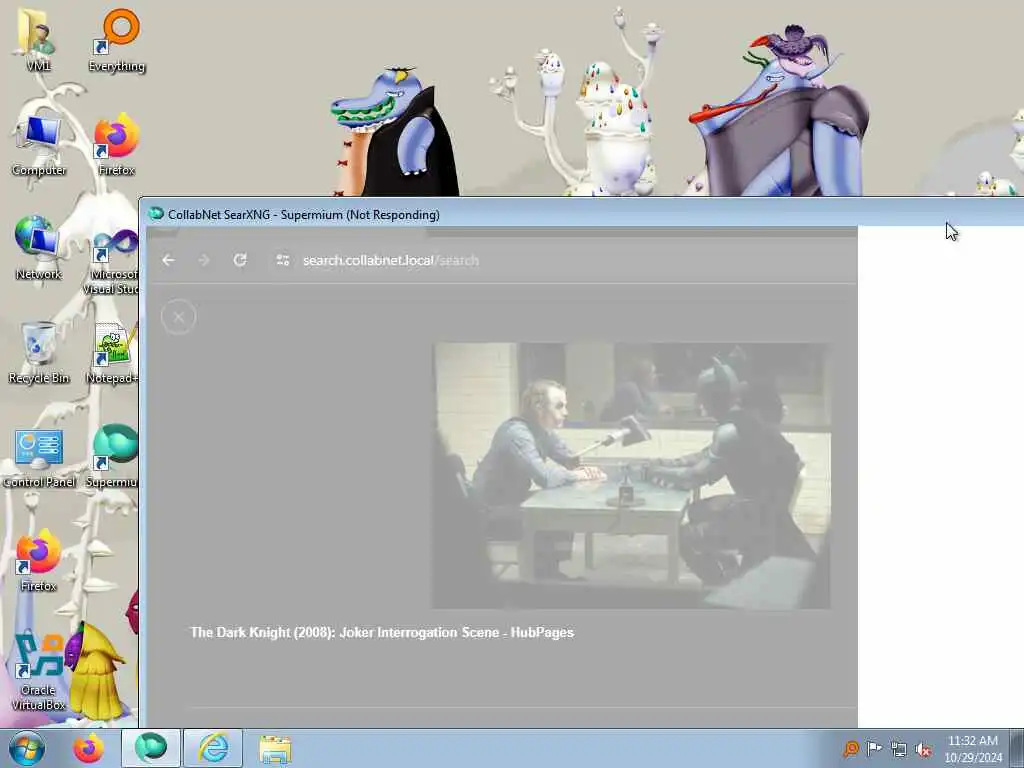
Task: Launch the Supermium desktop shortcut
Action: 112,456
